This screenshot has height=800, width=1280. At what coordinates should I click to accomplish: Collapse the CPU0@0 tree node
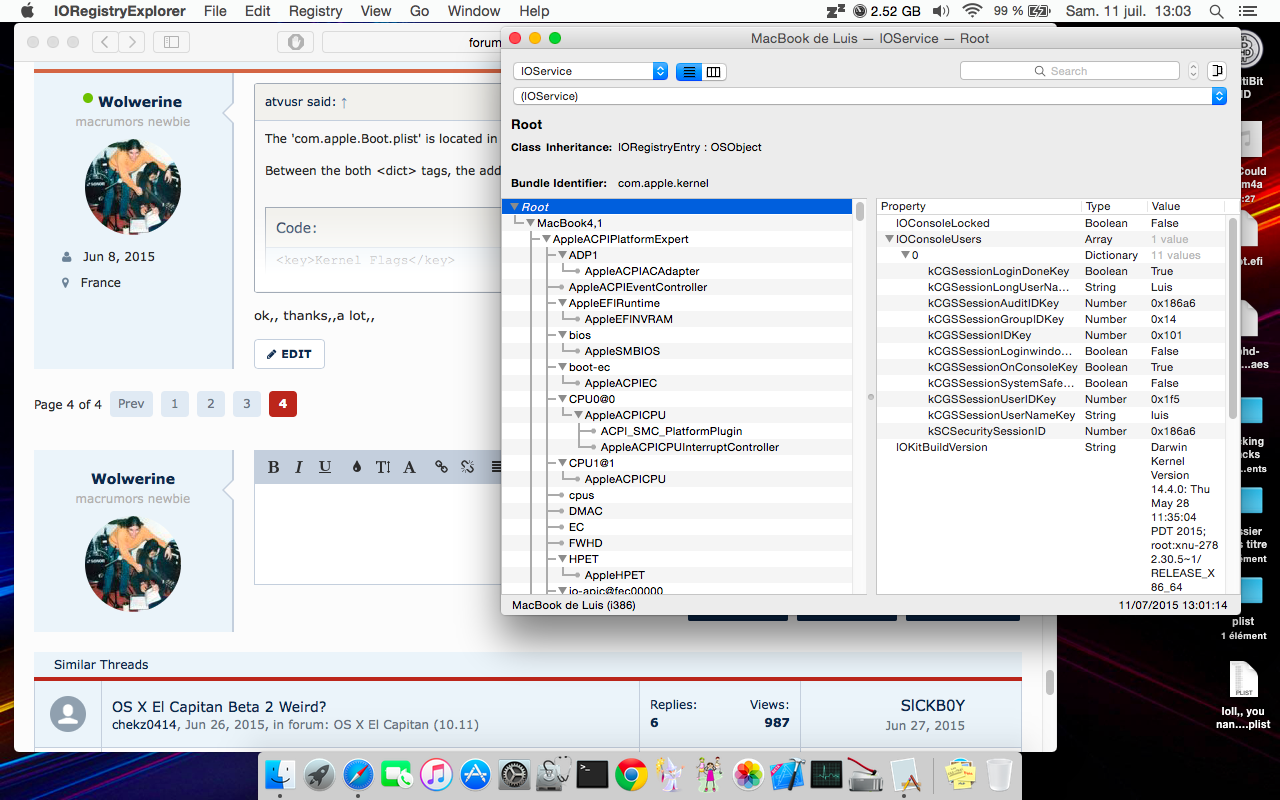tap(562, 399)
